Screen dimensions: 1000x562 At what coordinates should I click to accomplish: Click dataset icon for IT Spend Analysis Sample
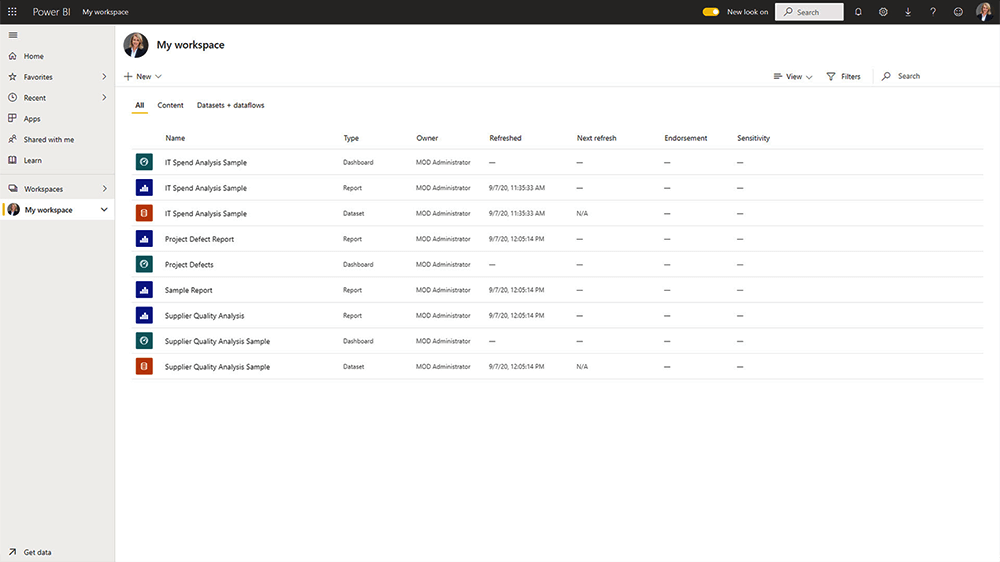[144, 213]
